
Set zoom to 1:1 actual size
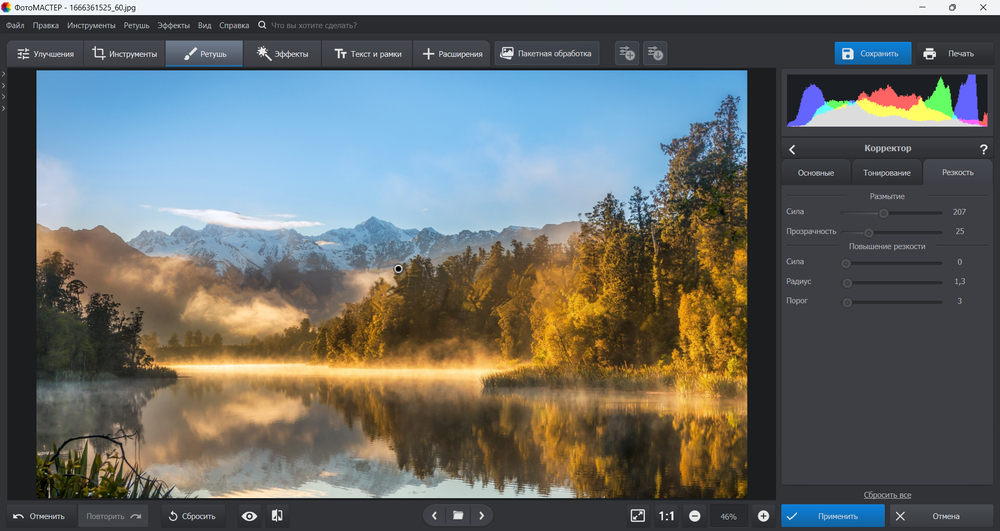(667, 516)
